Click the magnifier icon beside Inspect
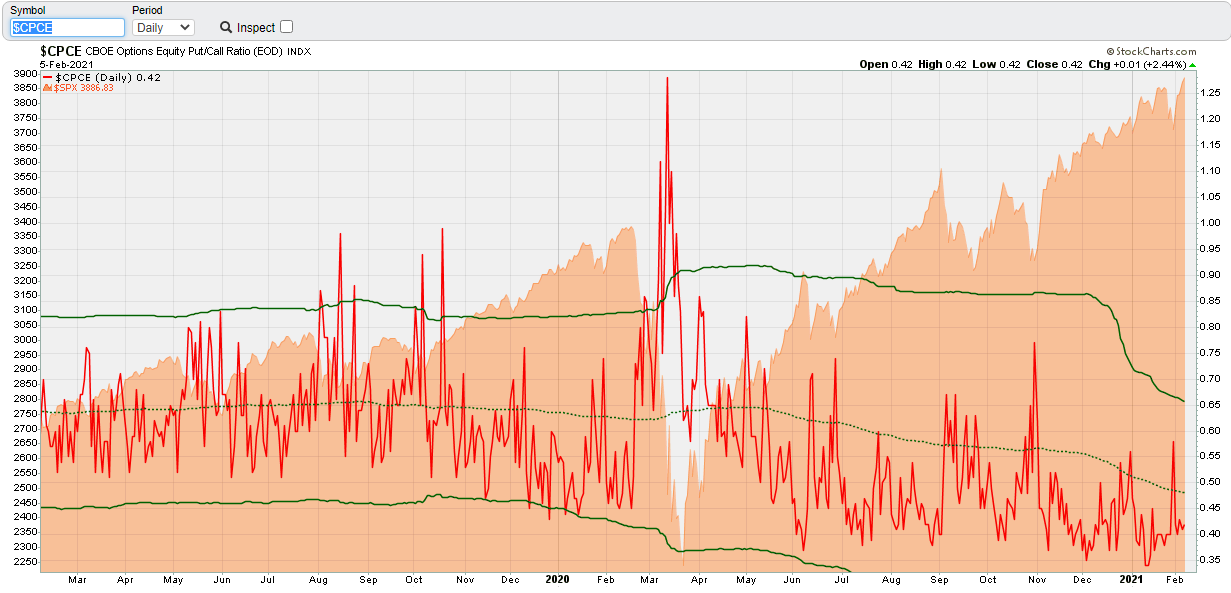1231x593 pixels. (x=226, y=27)
